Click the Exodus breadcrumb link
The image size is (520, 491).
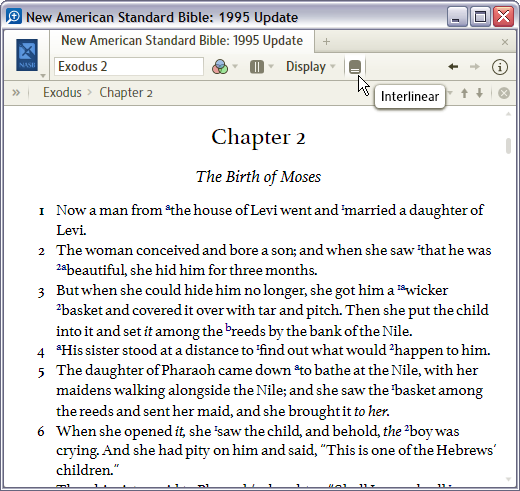62,92
